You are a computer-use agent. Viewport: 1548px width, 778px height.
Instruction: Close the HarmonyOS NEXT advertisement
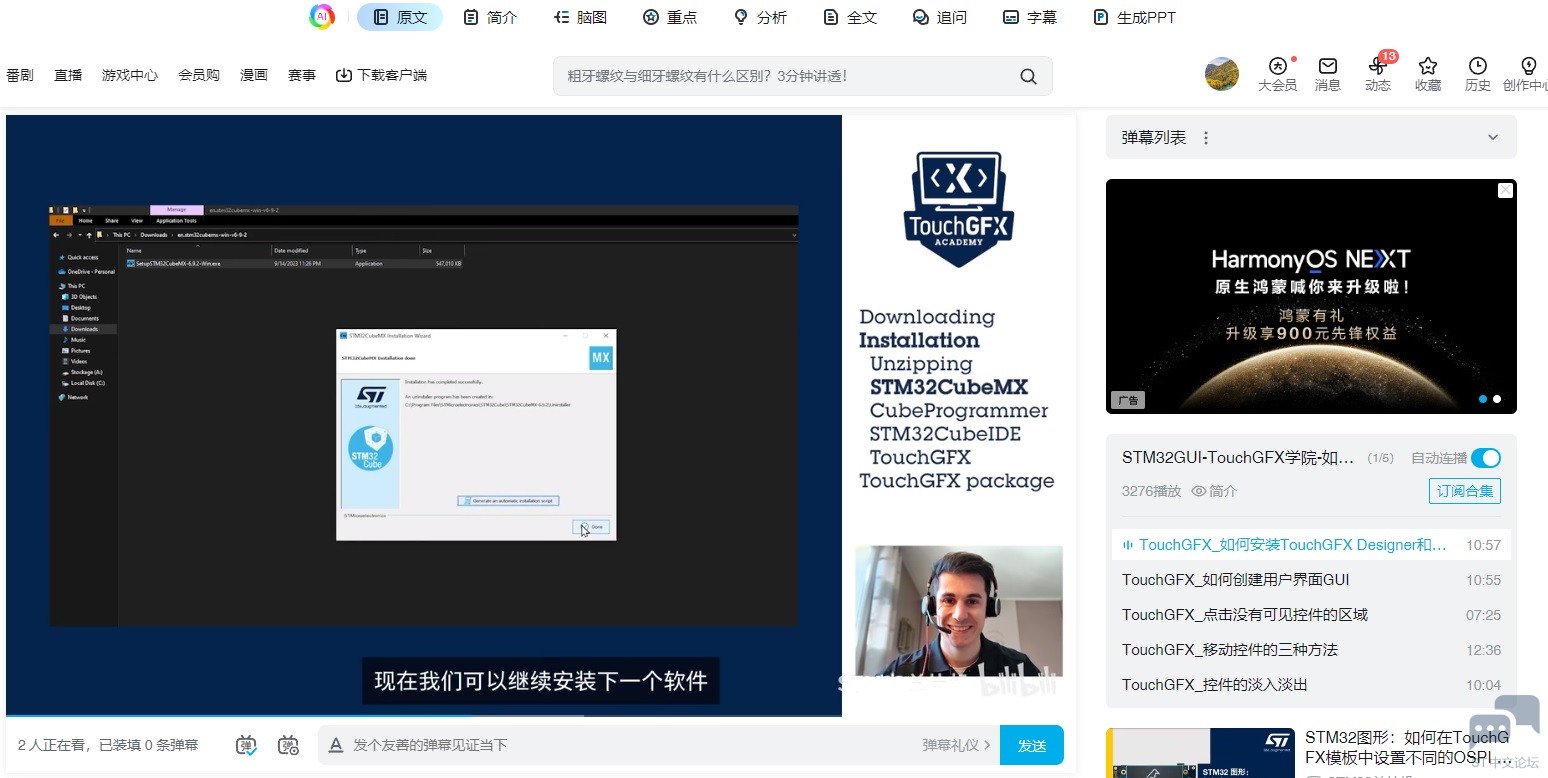1505,190
